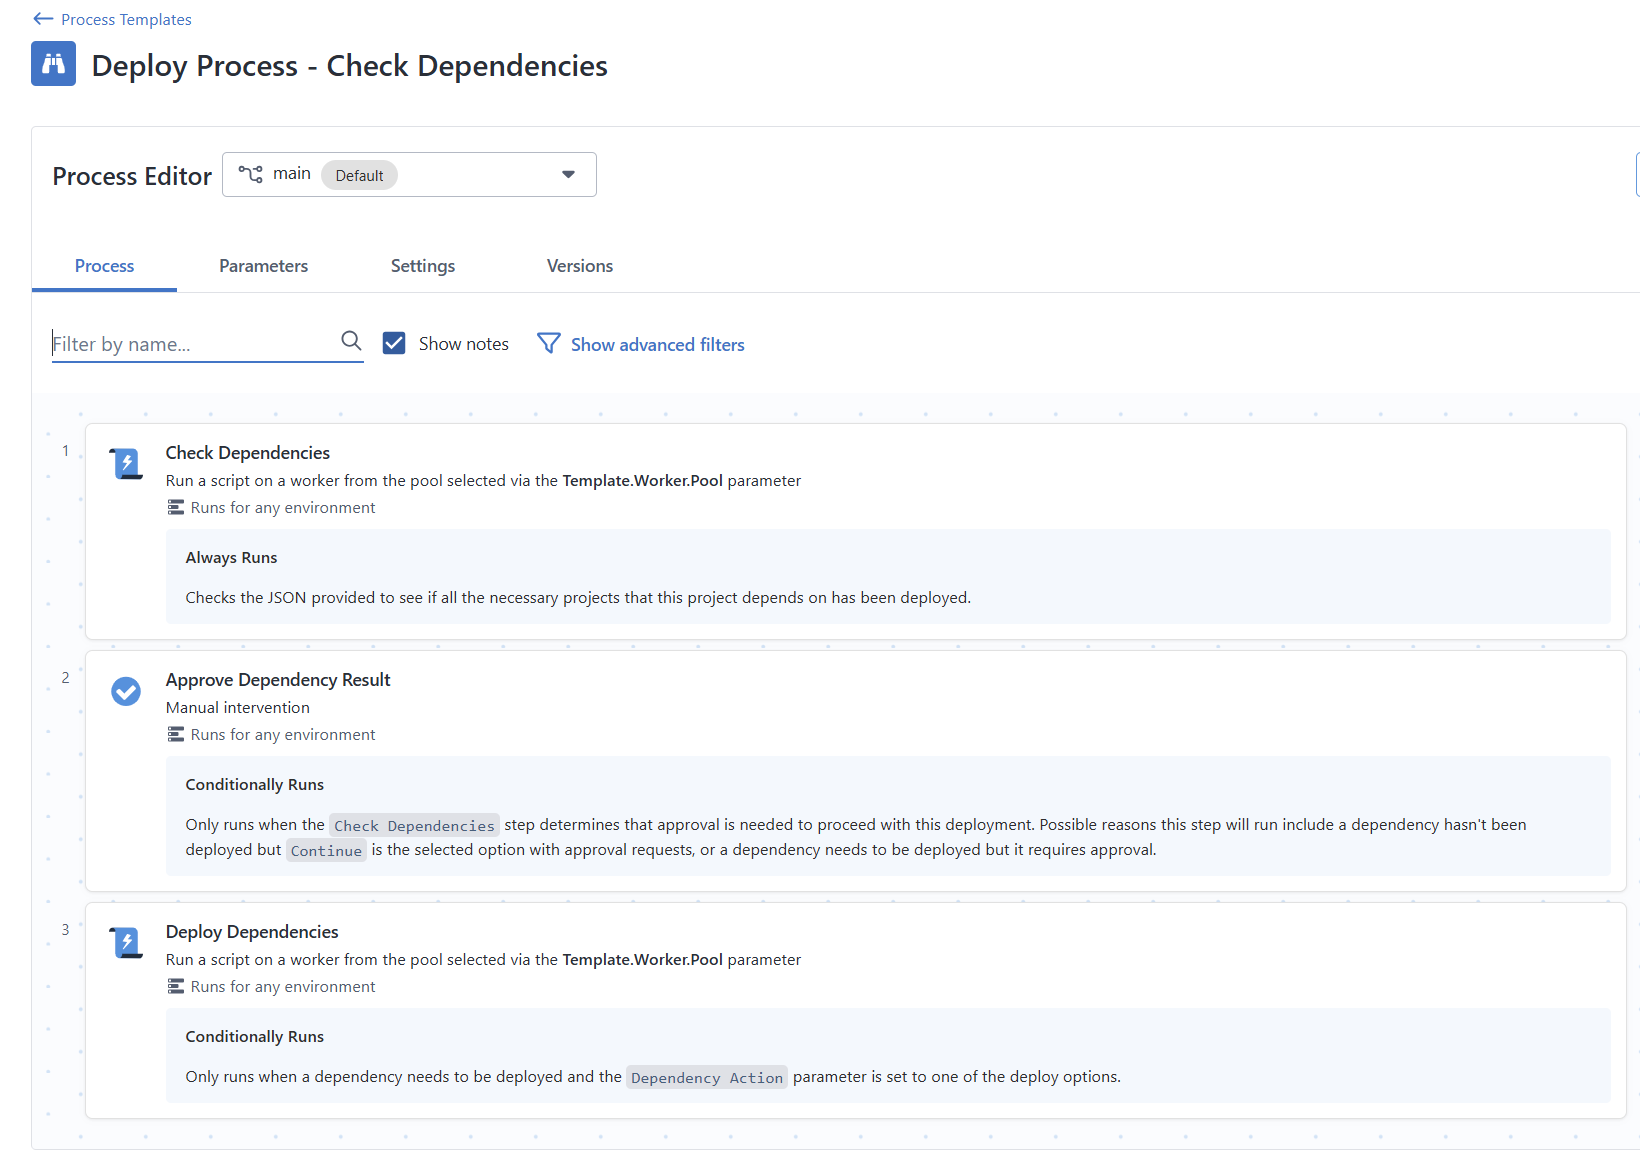The image size is (1640, 1163).
Task: Click the Filter by name input field
Action: [180, 343]
